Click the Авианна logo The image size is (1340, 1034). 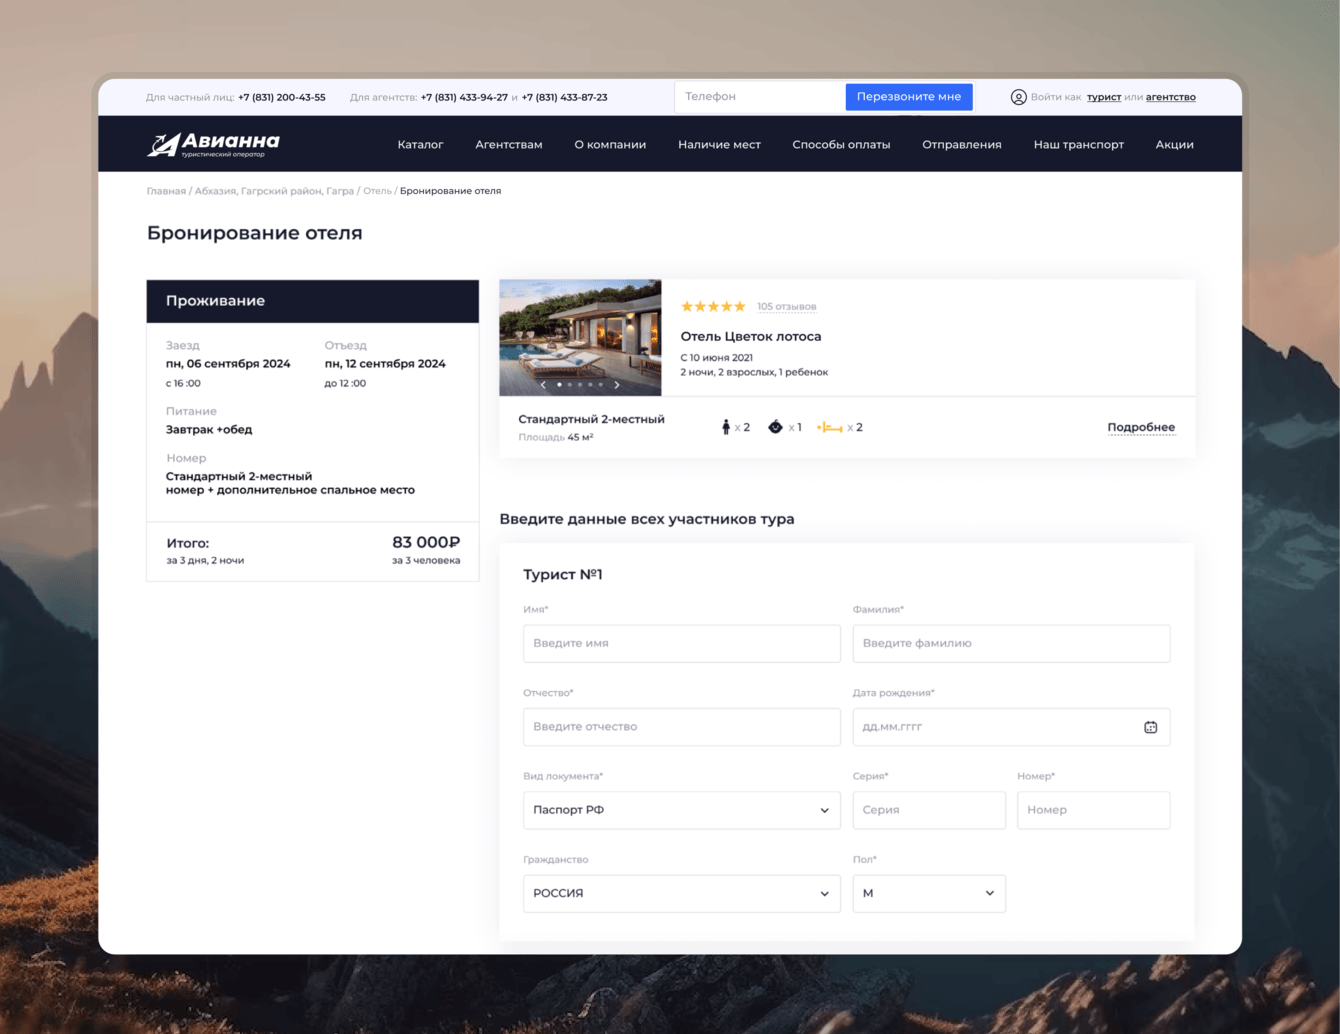(213, 145)
